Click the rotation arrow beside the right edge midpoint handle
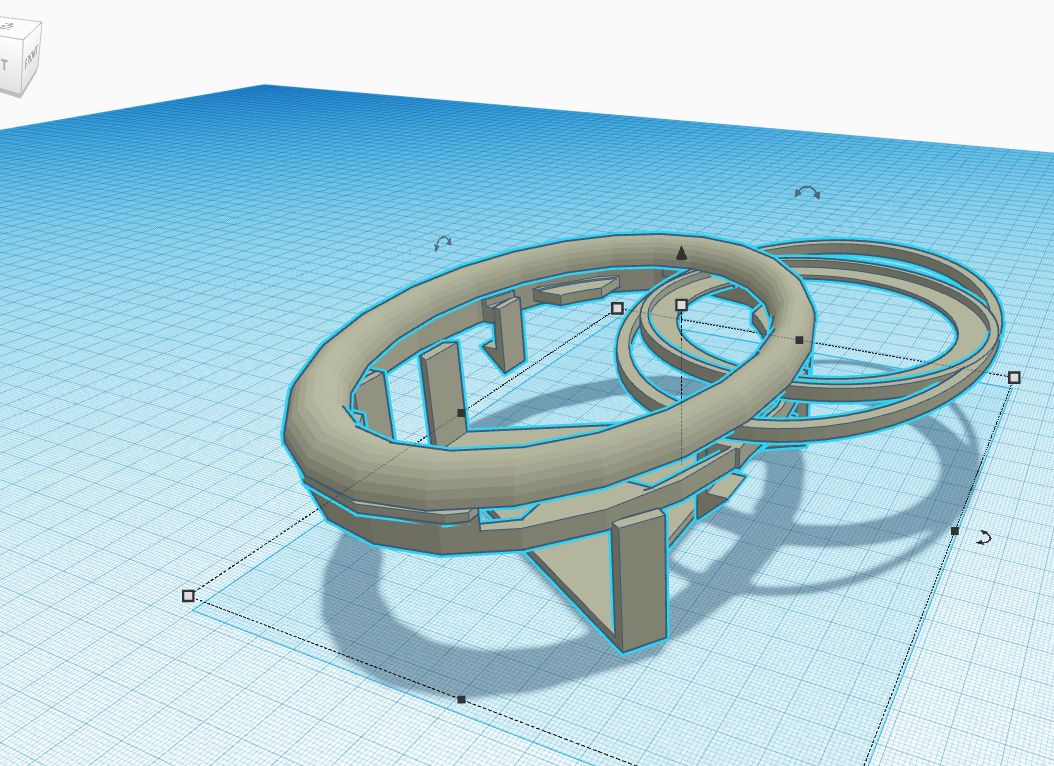Screen dimensions: 1054x766 click(984, 538)
